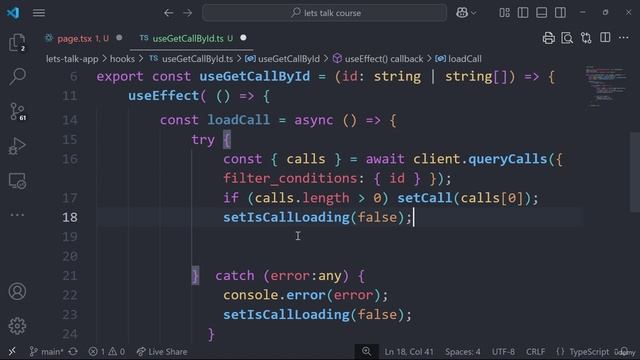Click the find-in-file preview icon in editor toolbar
Viewport: 640px width, 360px height.
[x=567, y=38]
